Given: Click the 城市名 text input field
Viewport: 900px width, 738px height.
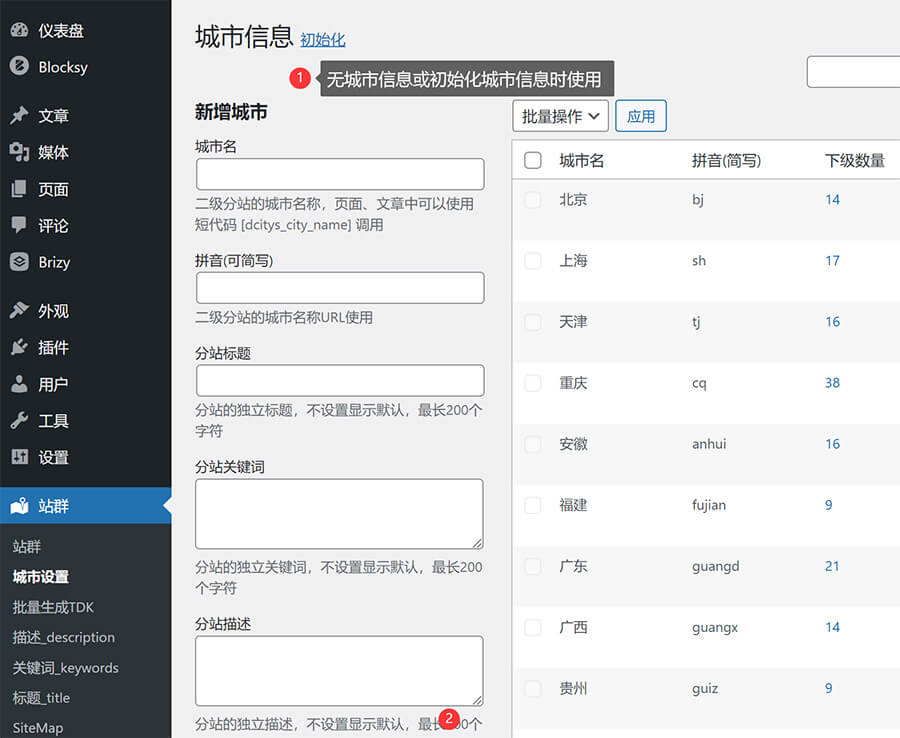Looking at the screenshot, I should click(340, 174).
